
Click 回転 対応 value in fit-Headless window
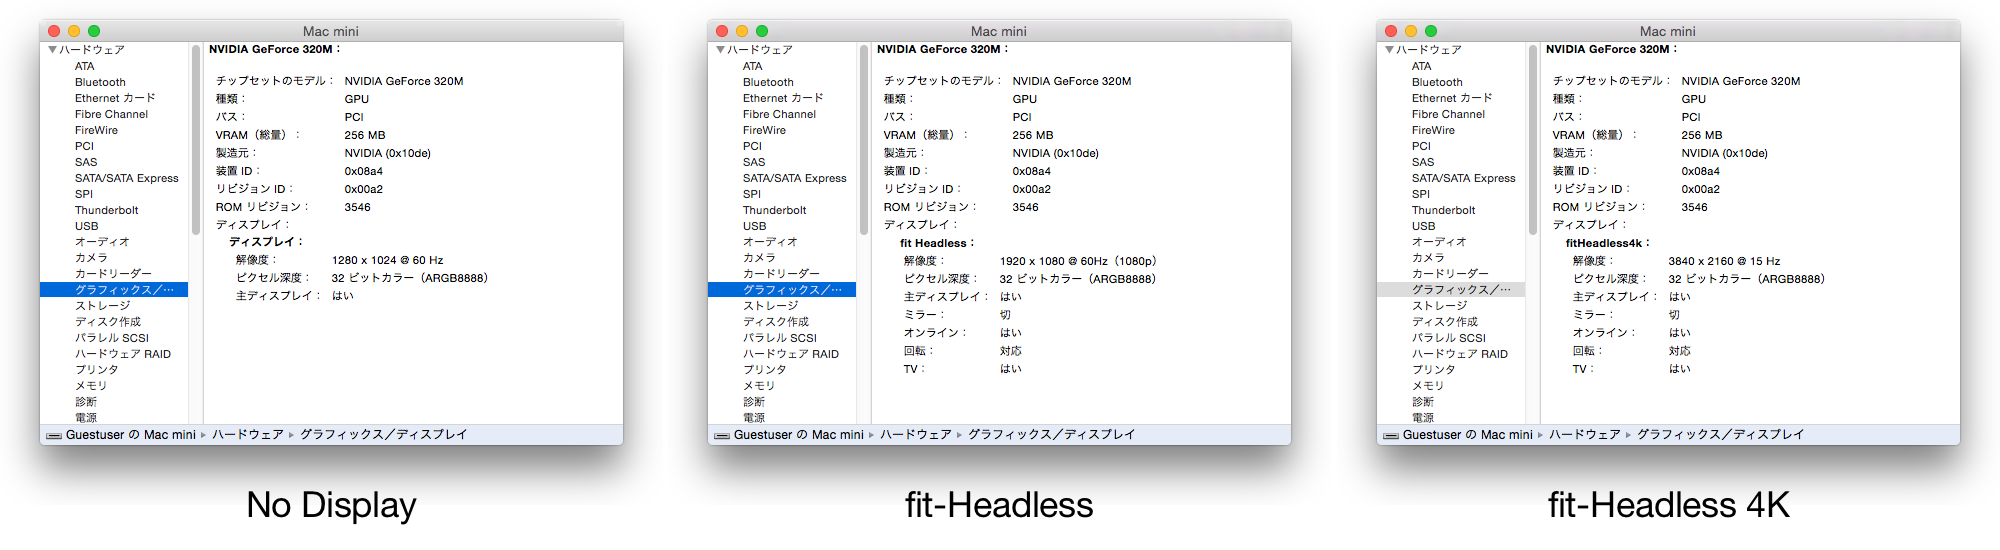(1011, 351)
